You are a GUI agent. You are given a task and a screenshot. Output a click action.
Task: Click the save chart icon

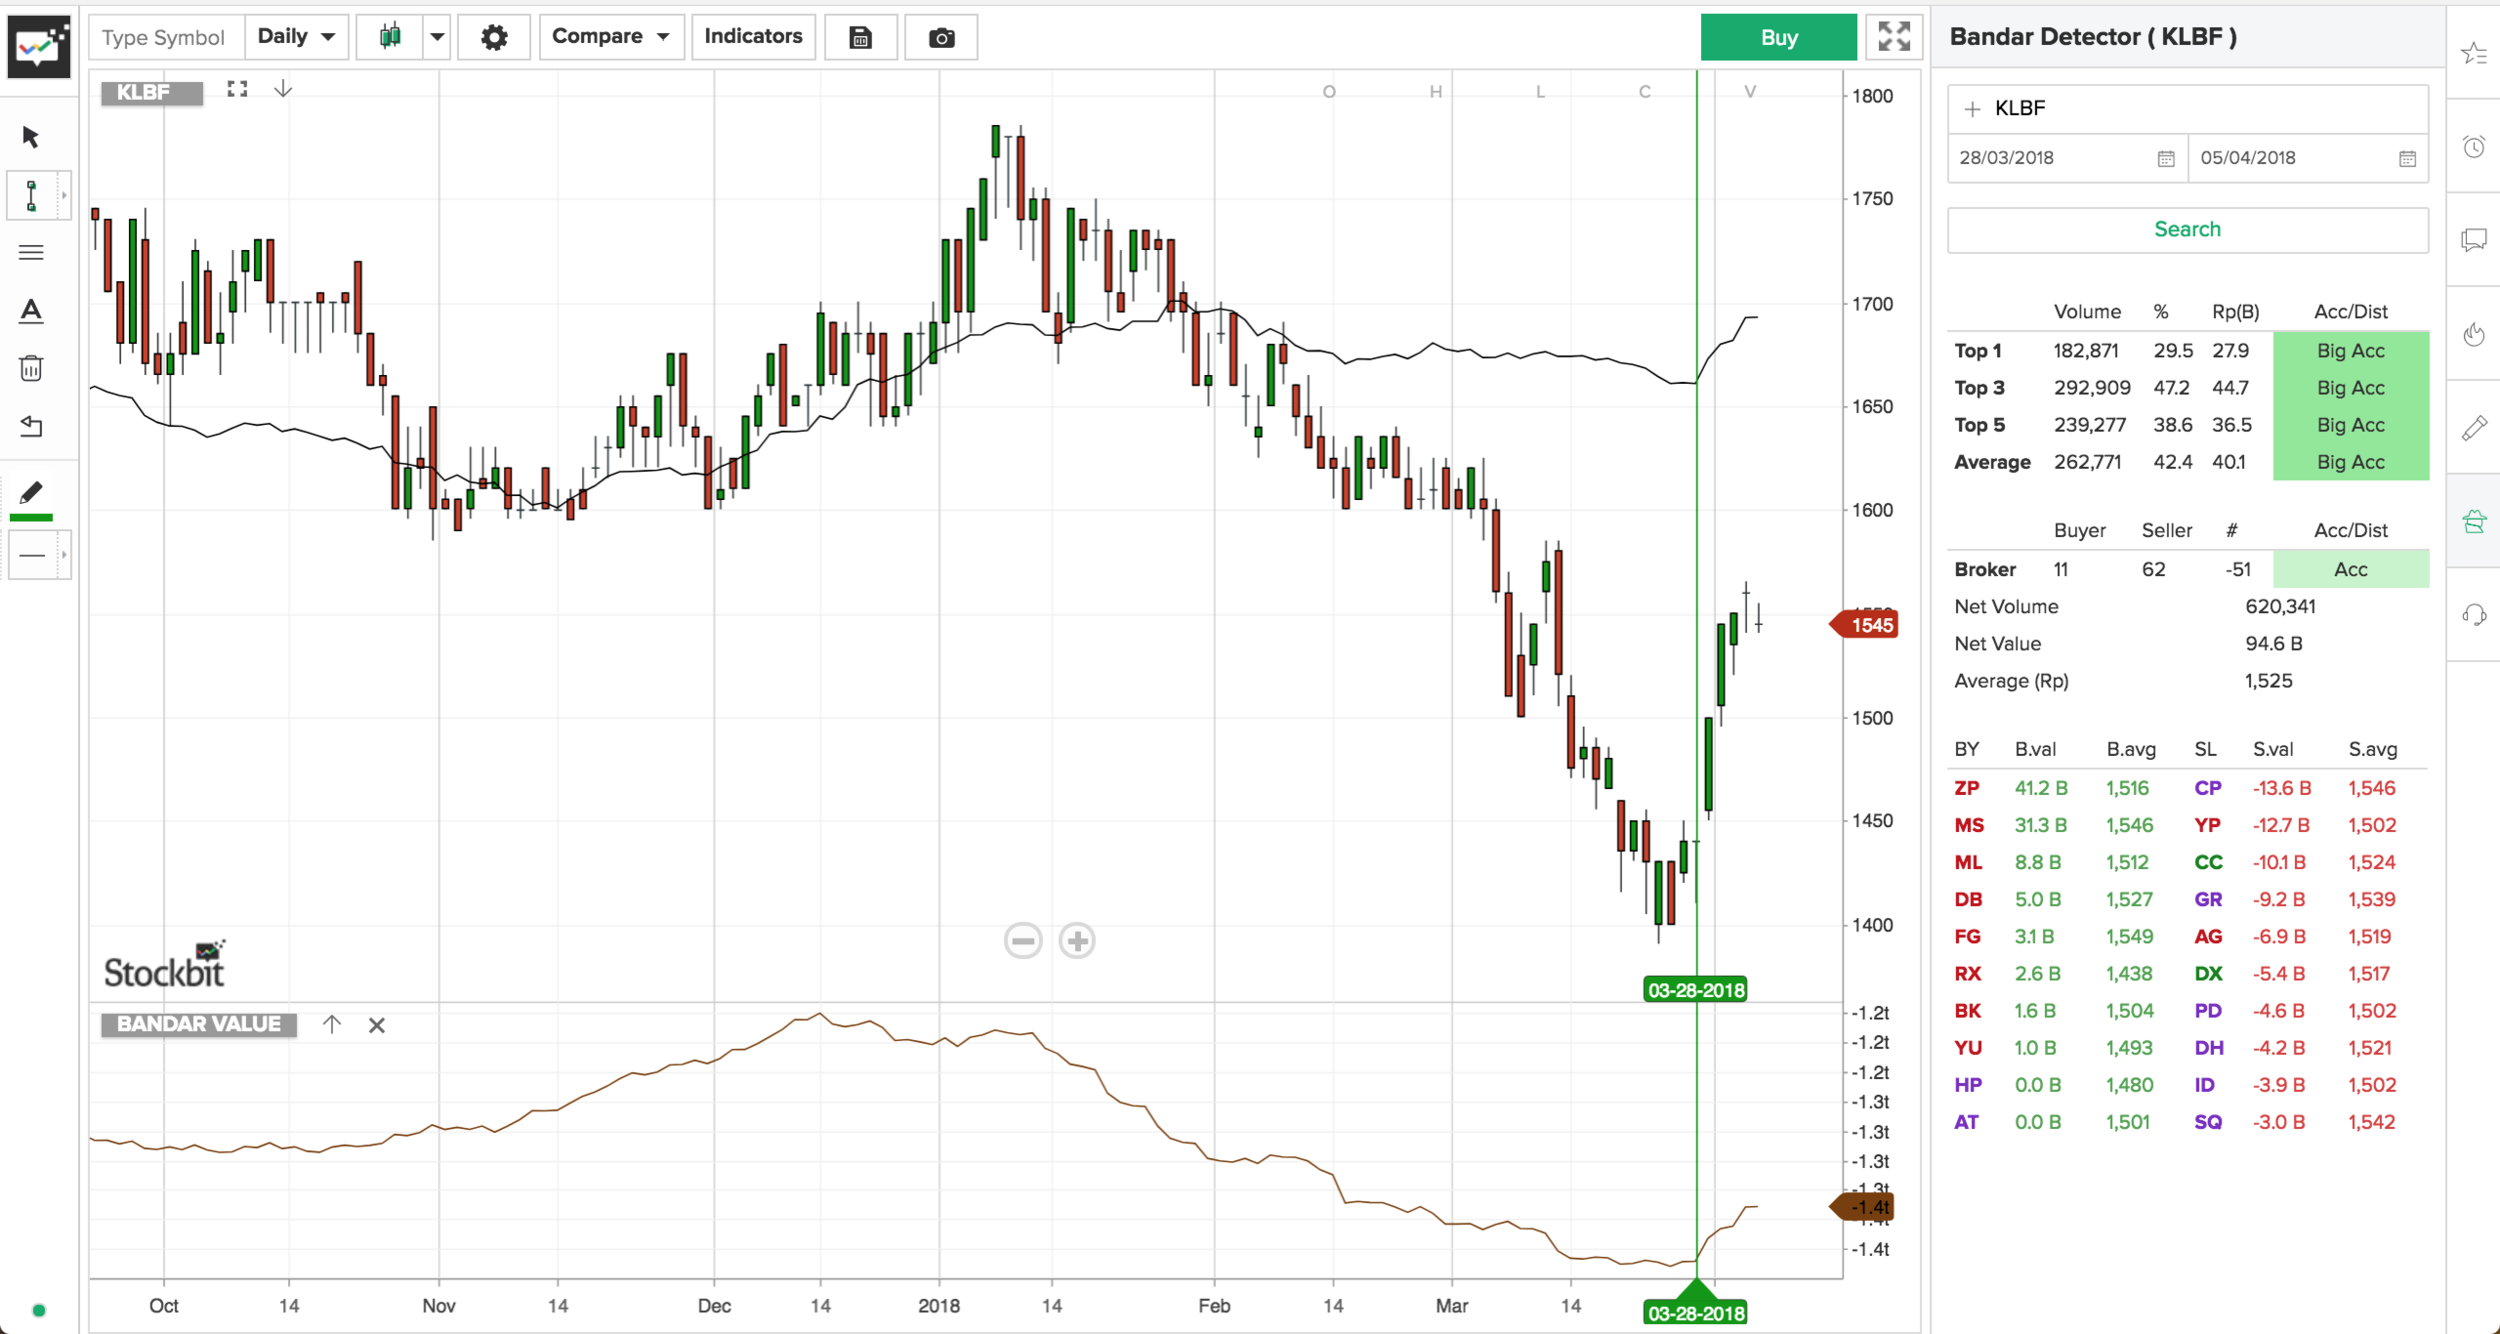point(860,37)
